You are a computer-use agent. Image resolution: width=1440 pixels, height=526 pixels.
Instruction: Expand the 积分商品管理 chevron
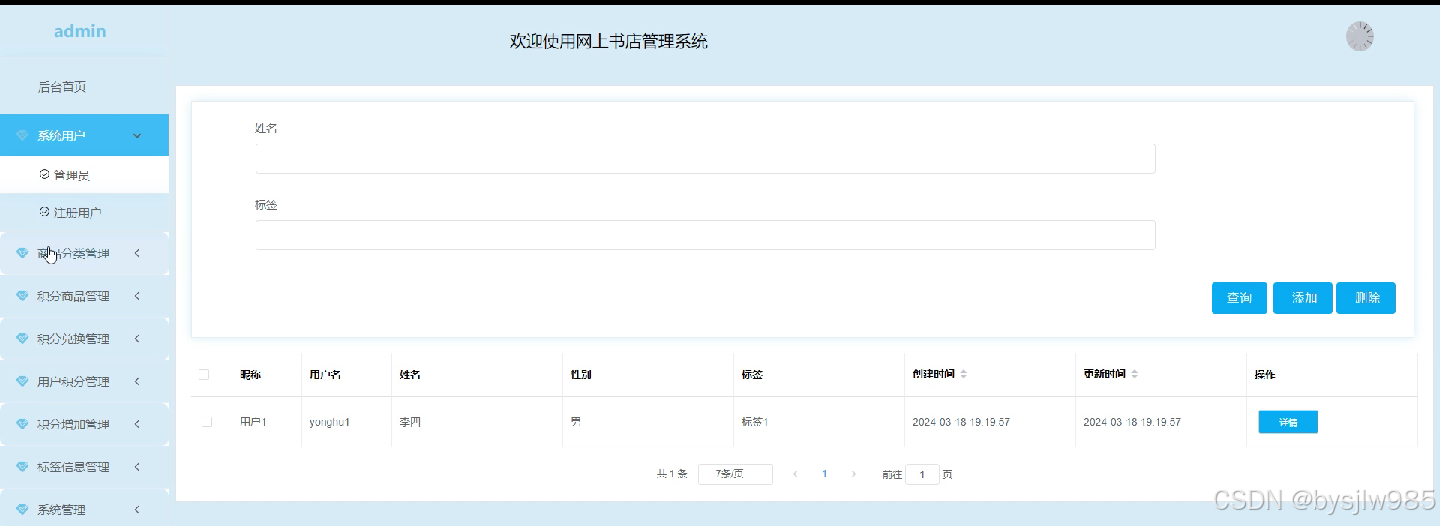(x=137, y=296)
